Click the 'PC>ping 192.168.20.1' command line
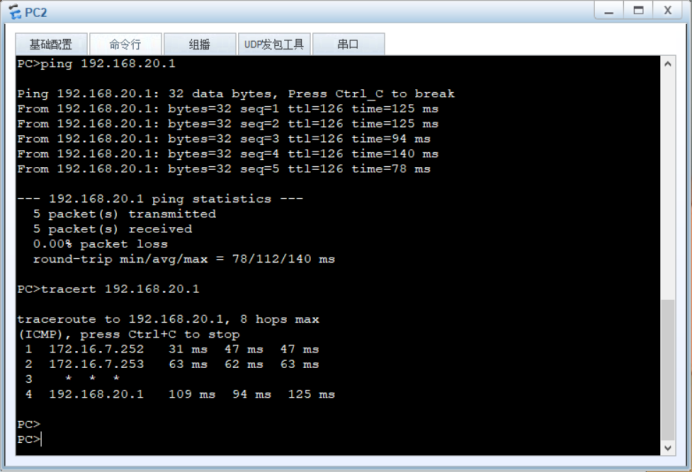The width and height of the screenshot is (692, 473). [96, 64]
